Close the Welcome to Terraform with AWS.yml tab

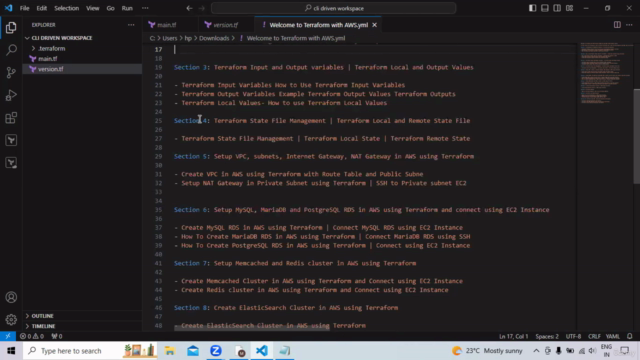coord(374,25)
